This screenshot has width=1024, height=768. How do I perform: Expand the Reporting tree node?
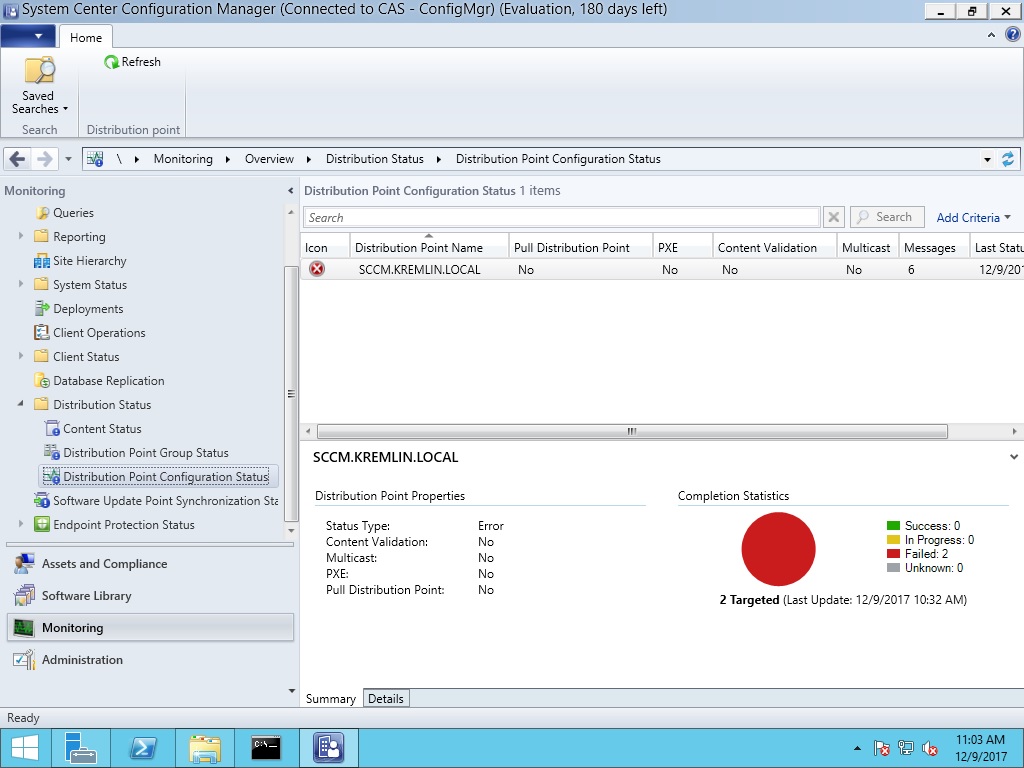pyautogui.click(x=21, y=236)
